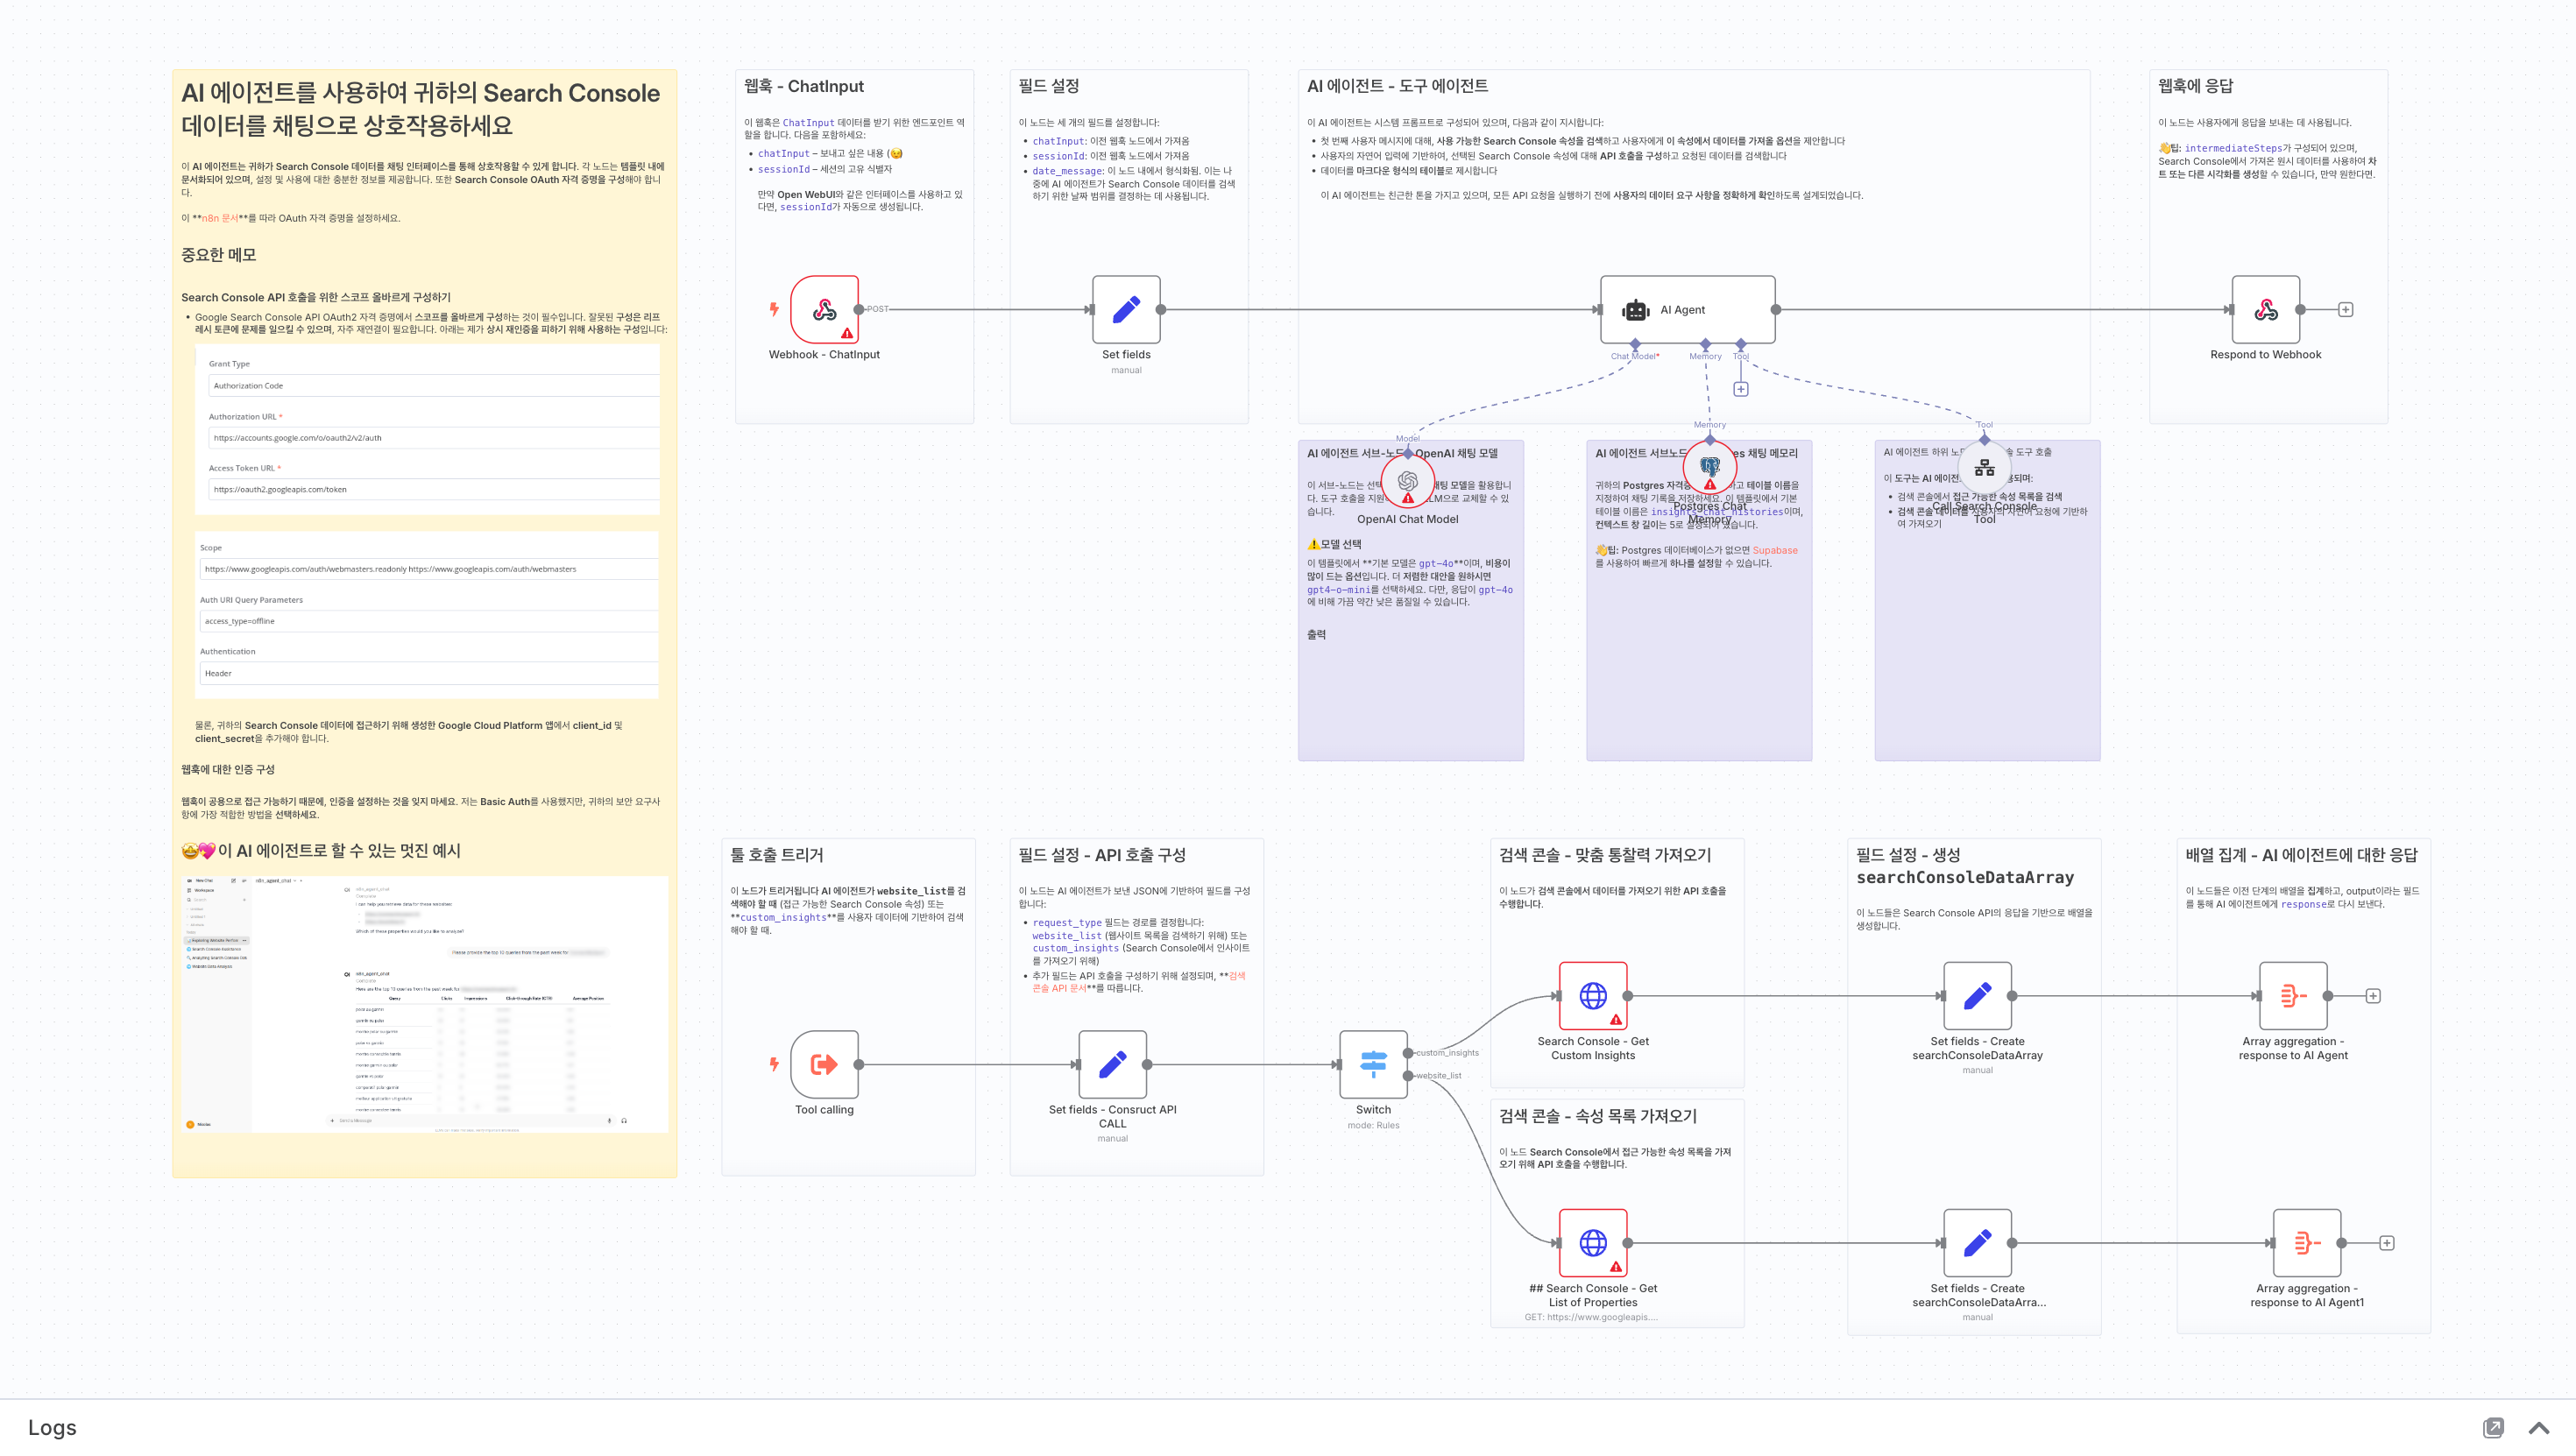Select Set fields - Consruct API CALL node
The height and width of the screenshot is (1456, 2576).
point(1112,1064)
